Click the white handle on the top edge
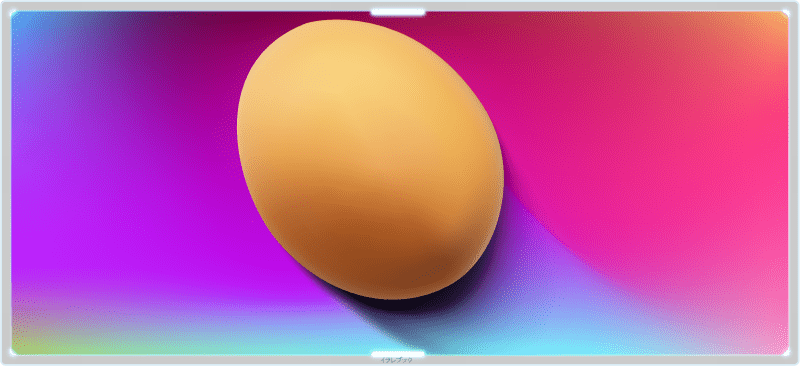Viewport: 800px width, 366px height. tap(398, 12)
